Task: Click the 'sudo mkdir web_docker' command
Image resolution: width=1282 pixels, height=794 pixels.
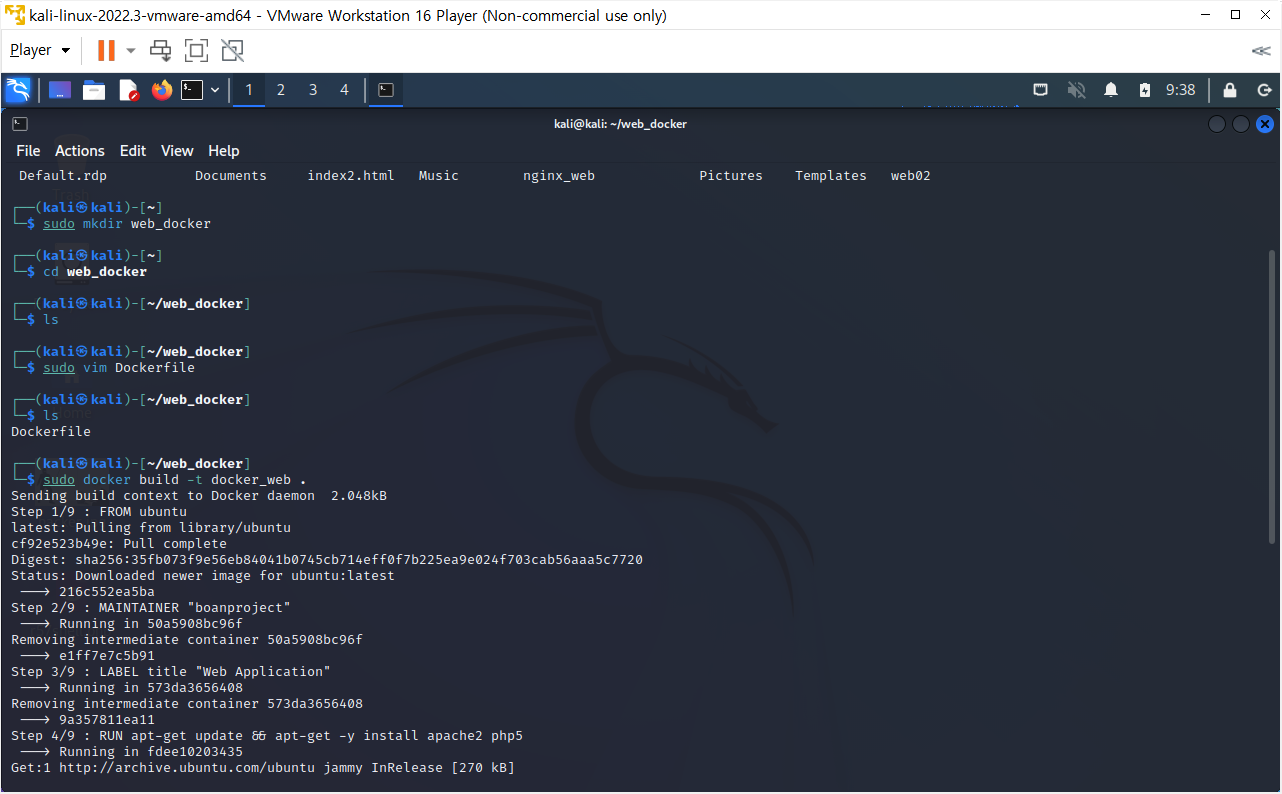Action: click(127, 224)
